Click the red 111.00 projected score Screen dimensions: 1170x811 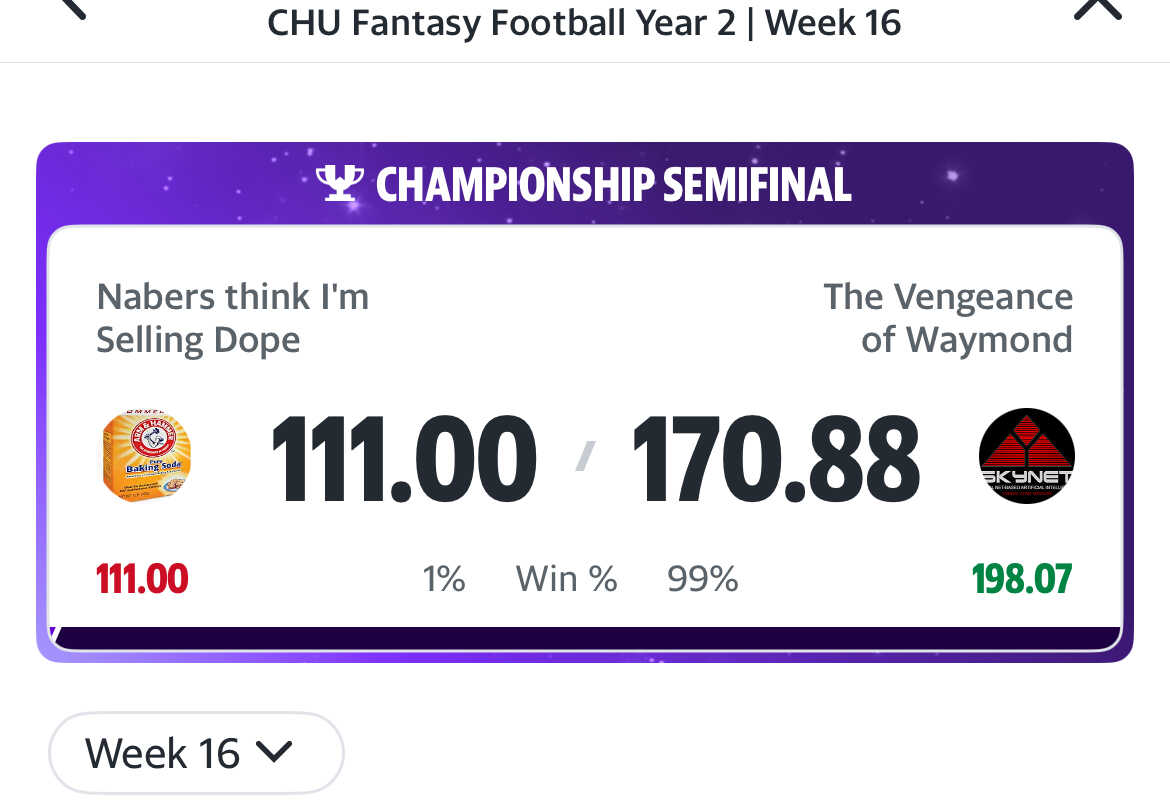tap(142, 579)
